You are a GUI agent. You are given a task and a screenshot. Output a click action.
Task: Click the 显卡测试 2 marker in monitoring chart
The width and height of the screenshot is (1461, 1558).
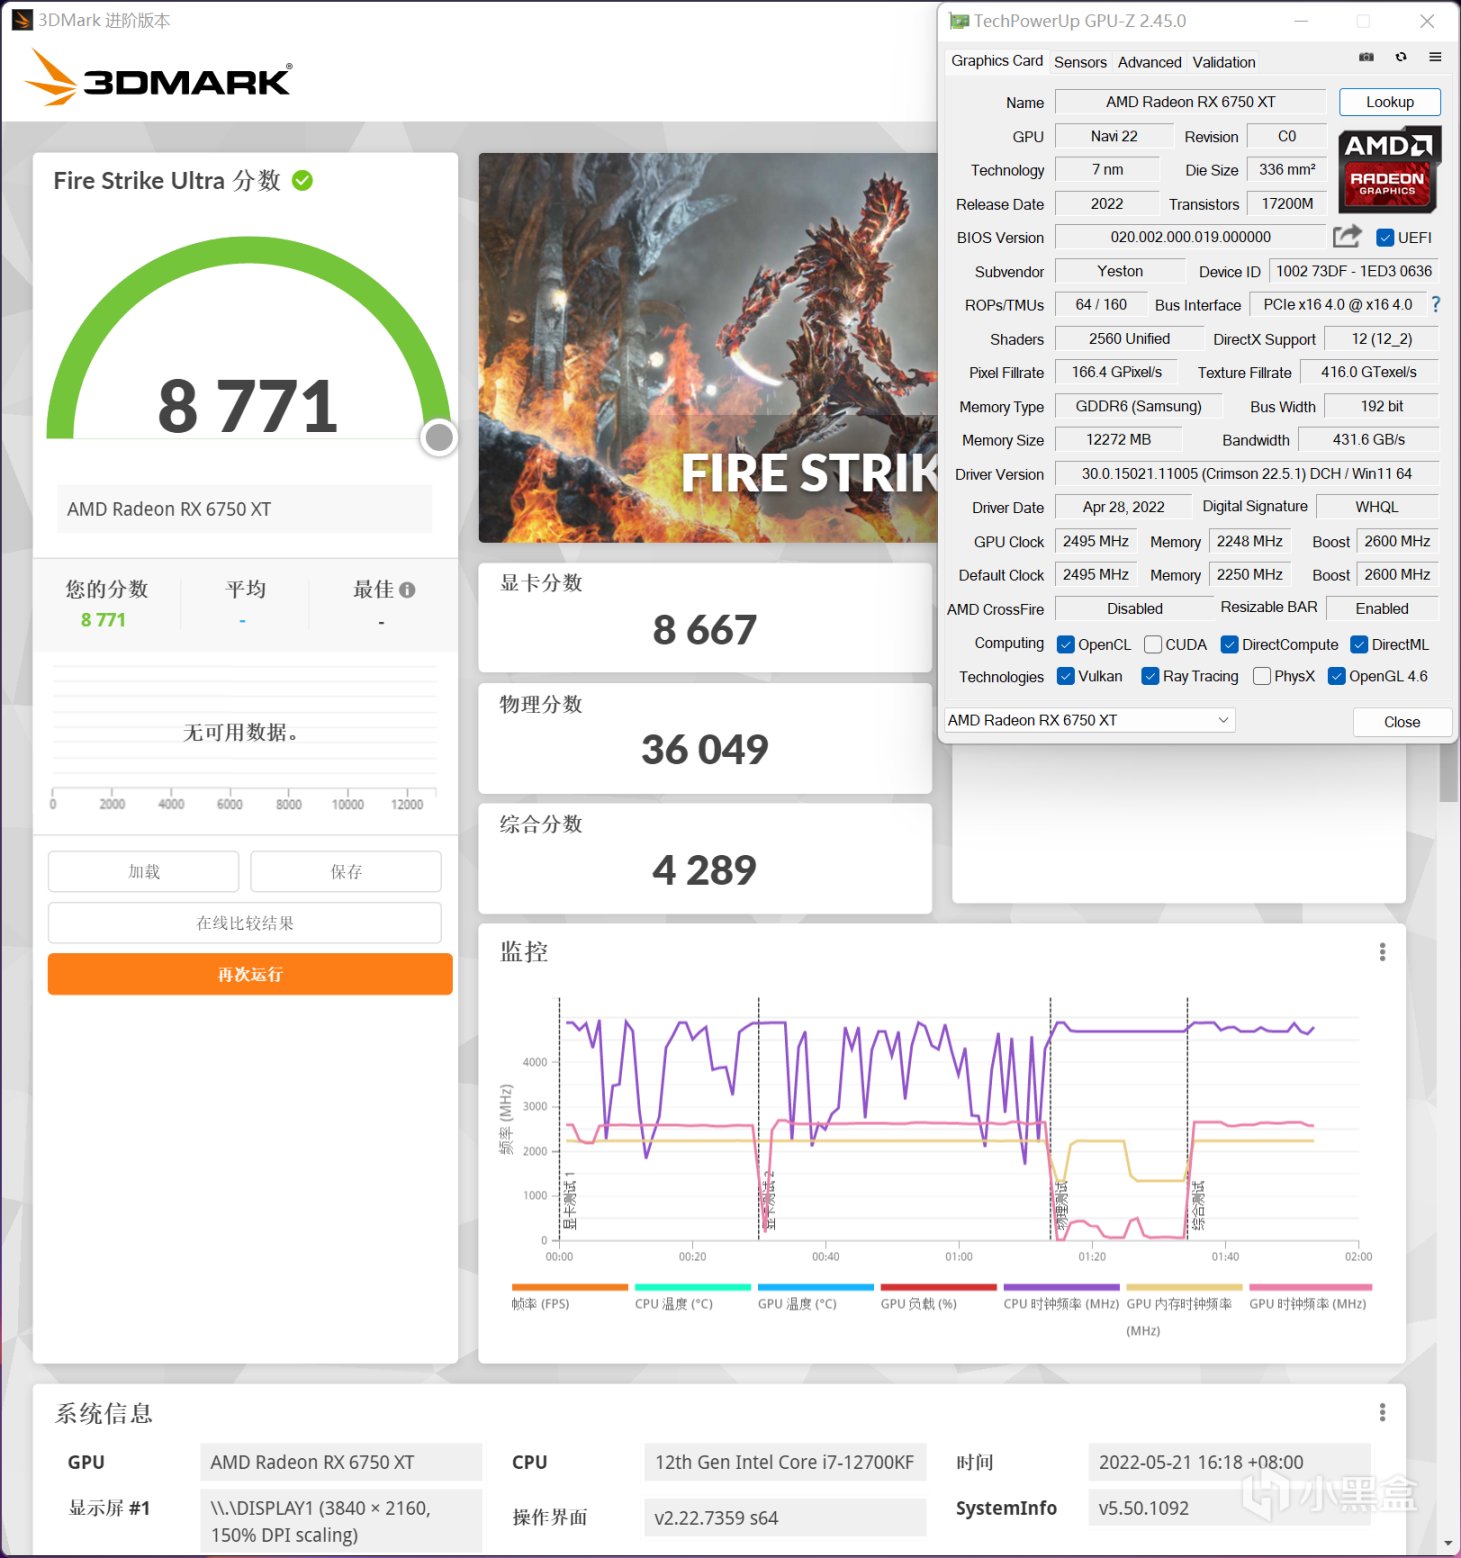pyautogui.click(x=770, y=1200)
